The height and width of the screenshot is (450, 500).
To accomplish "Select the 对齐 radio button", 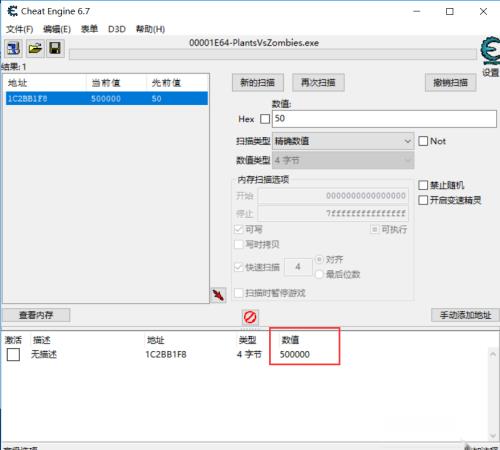I will 319,259.
